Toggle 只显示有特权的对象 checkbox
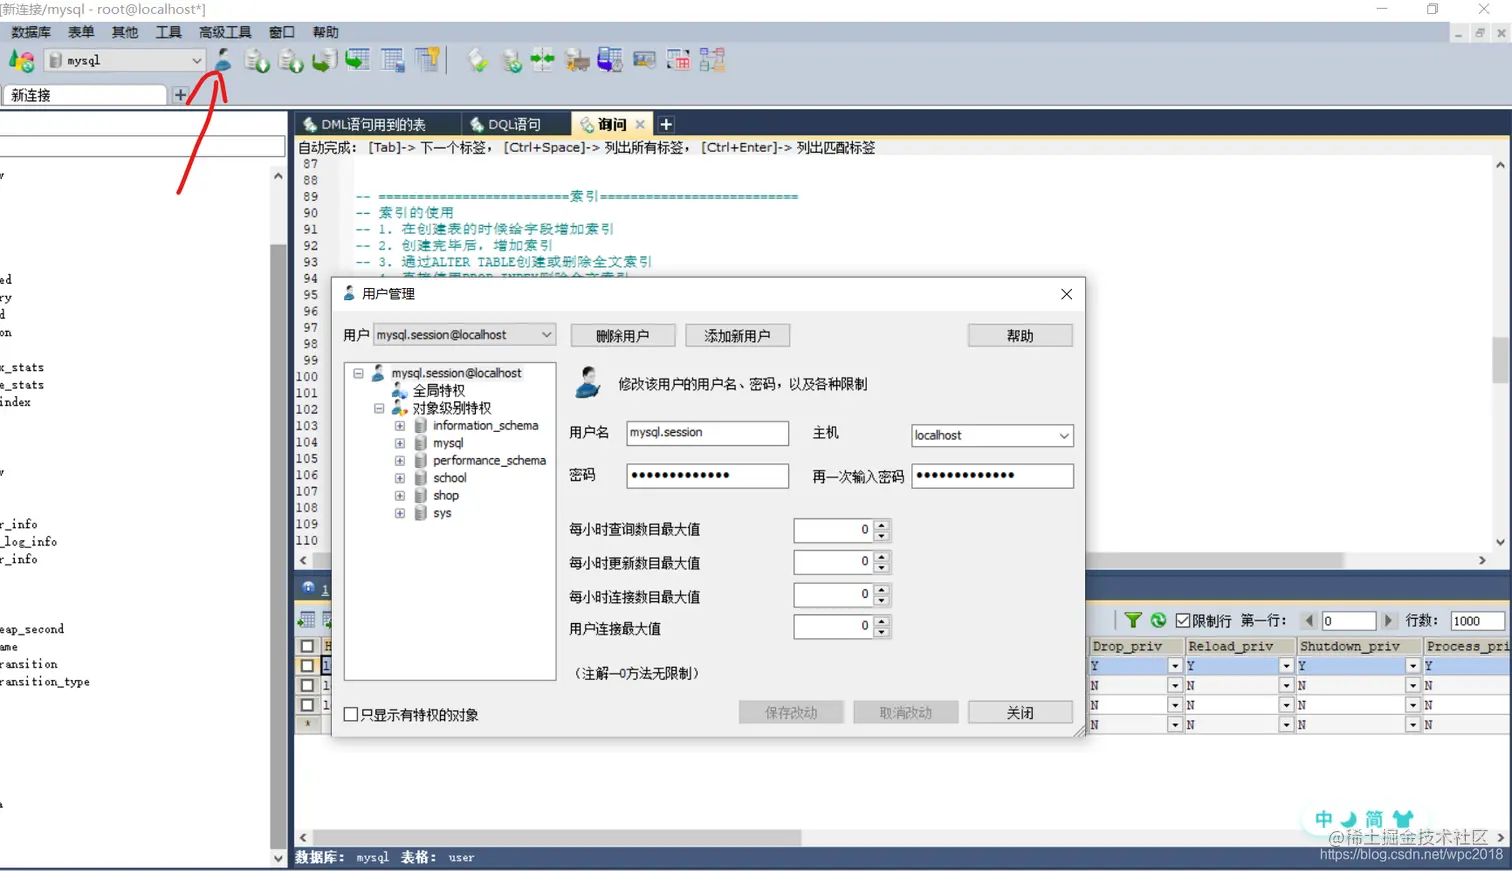The width and height of the screenshot is (1512, 871). pos(351,714)
